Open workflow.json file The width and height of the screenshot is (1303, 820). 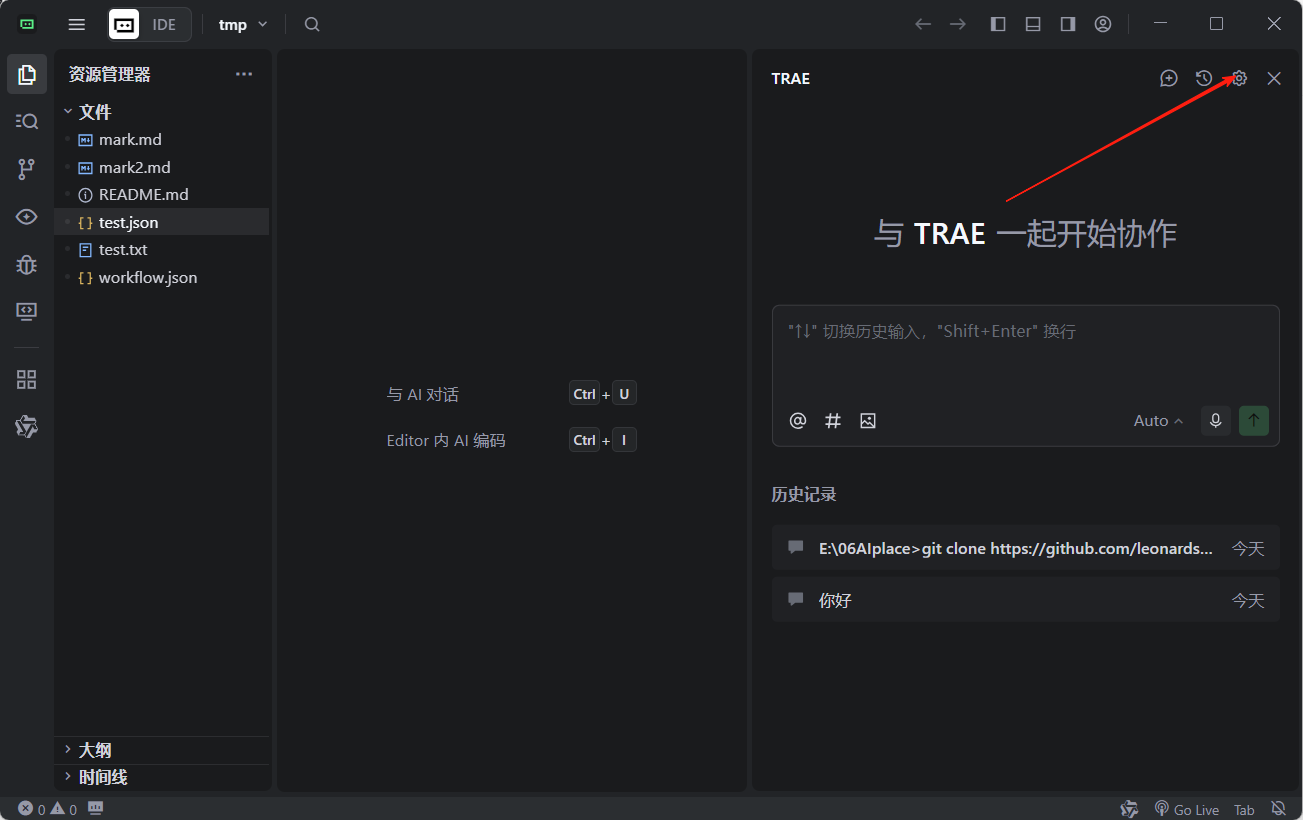[x=162, y=277]
